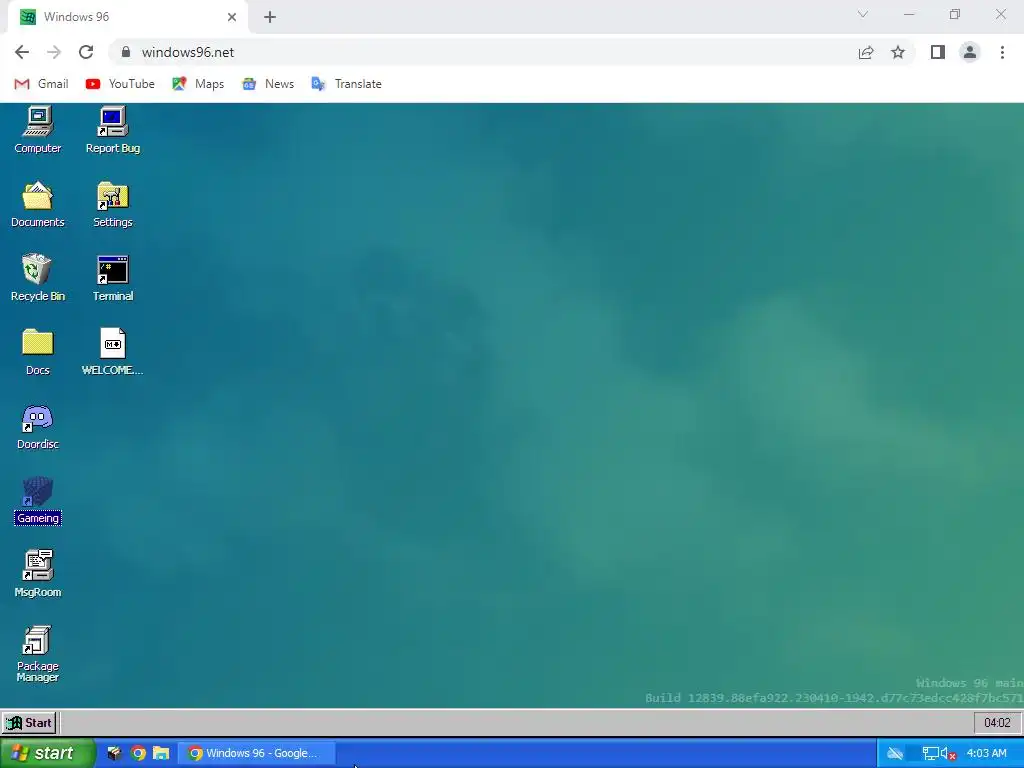Click the 4:03 AM system clock

986,753
